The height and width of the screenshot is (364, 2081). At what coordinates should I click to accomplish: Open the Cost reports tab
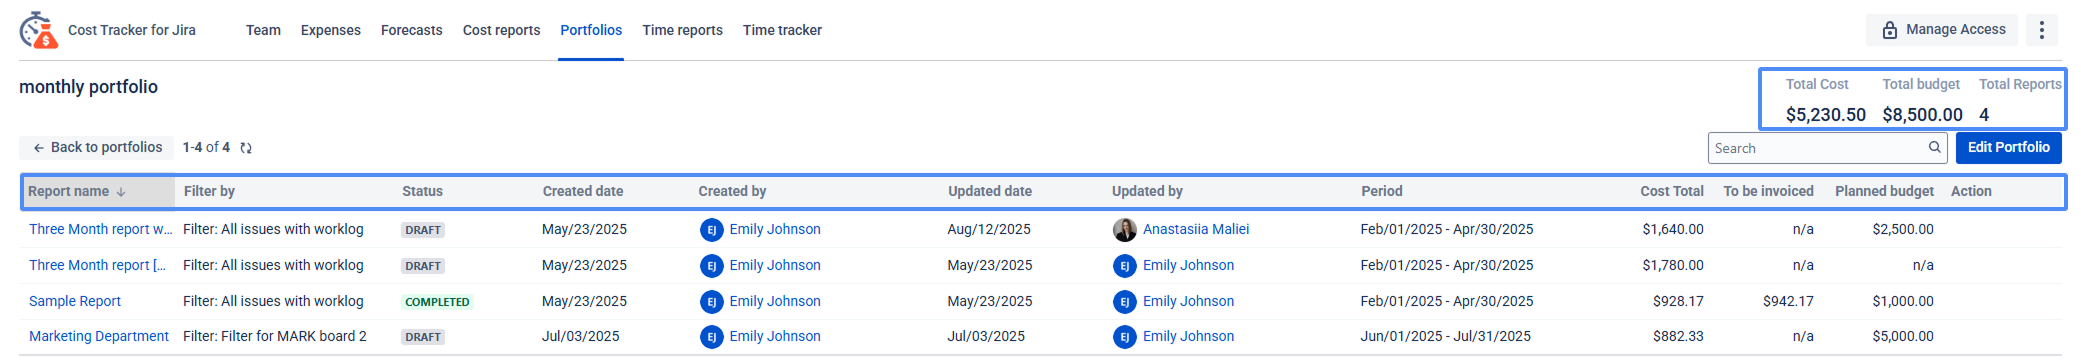pos(501,30)
